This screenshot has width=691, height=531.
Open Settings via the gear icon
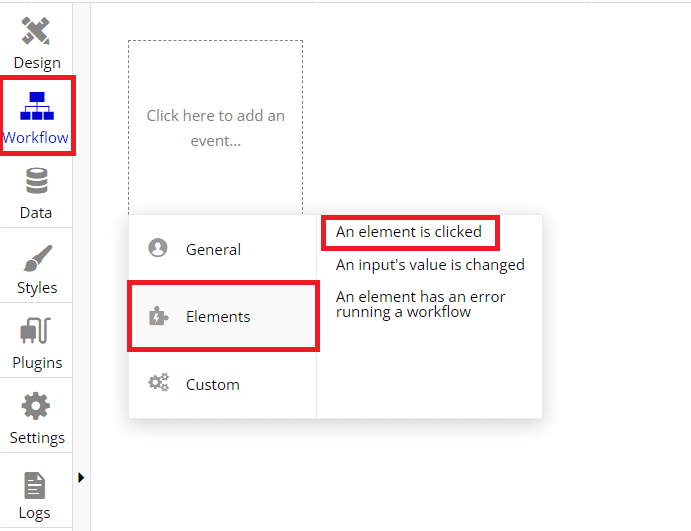tap(36, 407)
